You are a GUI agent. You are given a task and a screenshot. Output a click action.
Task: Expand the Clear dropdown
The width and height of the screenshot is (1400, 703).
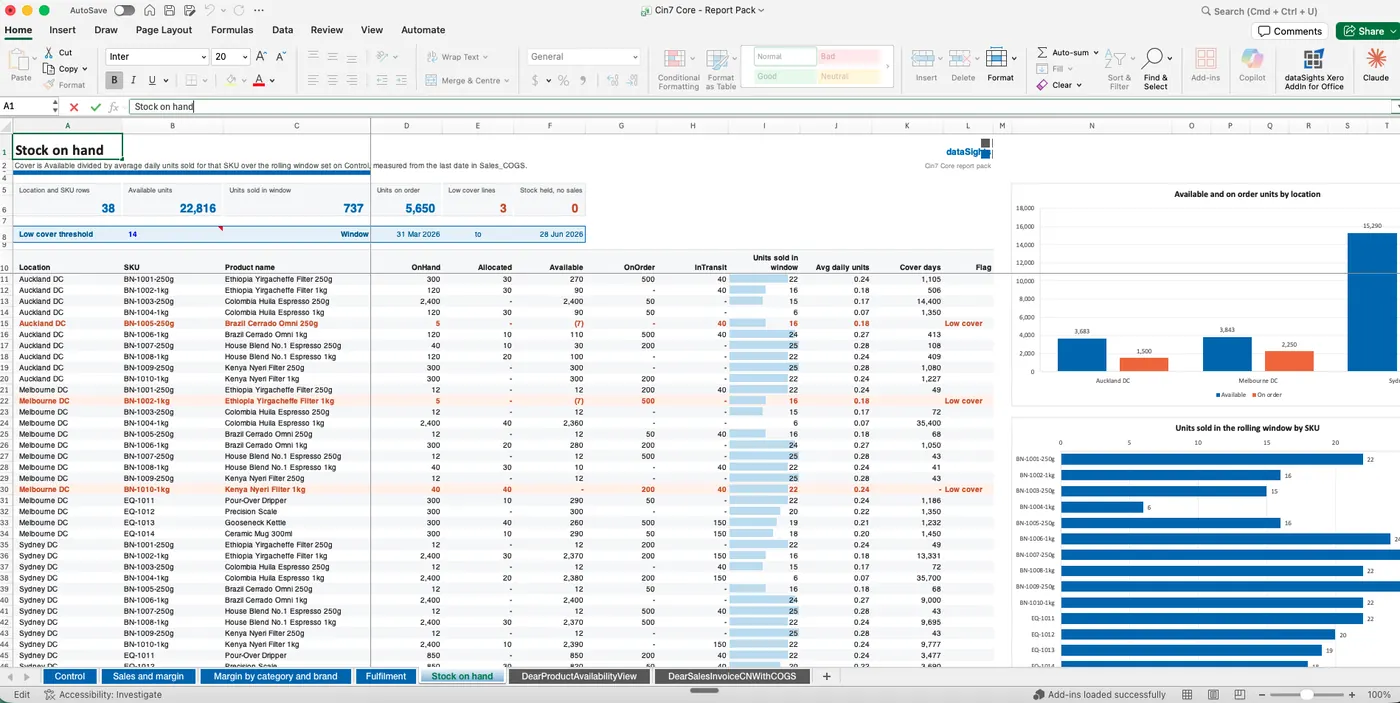pos(1081,85)
